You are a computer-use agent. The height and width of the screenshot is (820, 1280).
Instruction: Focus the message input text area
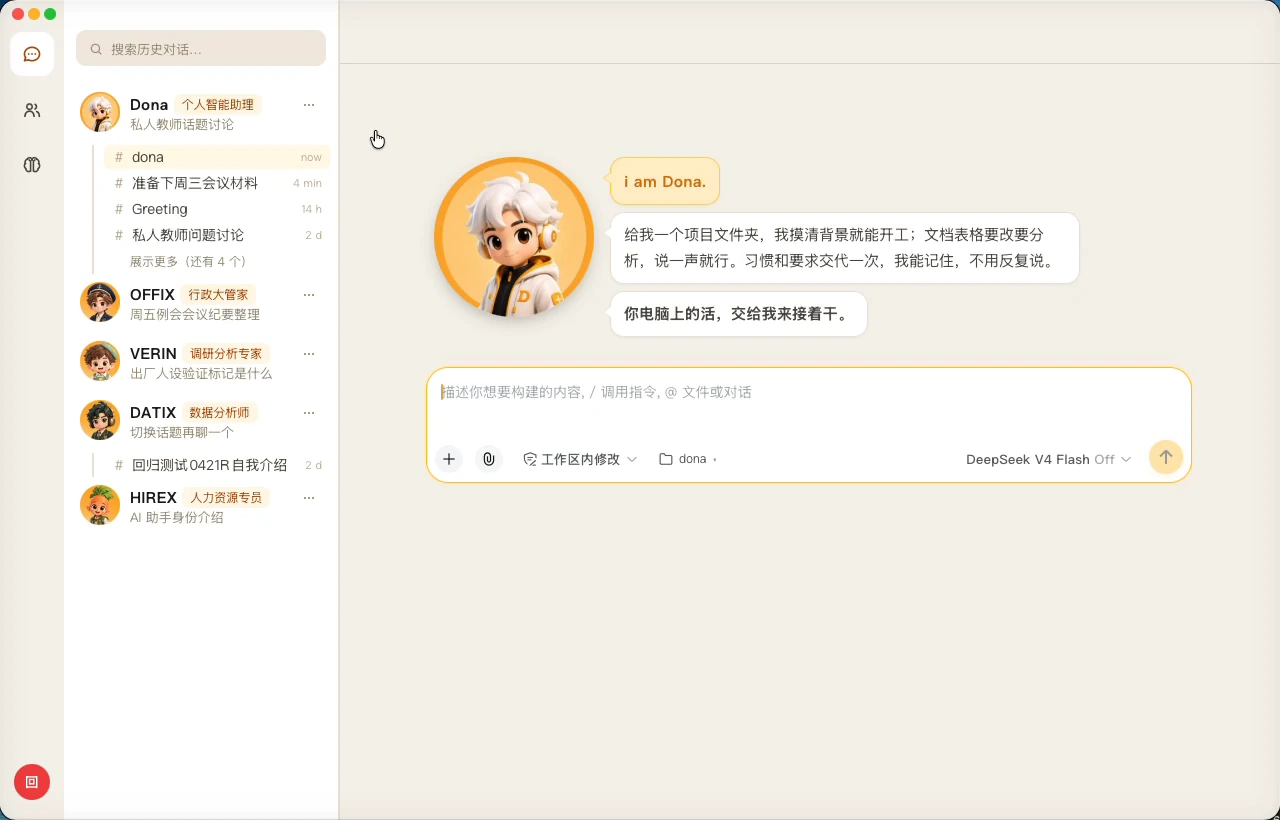(x=808, y=400)
